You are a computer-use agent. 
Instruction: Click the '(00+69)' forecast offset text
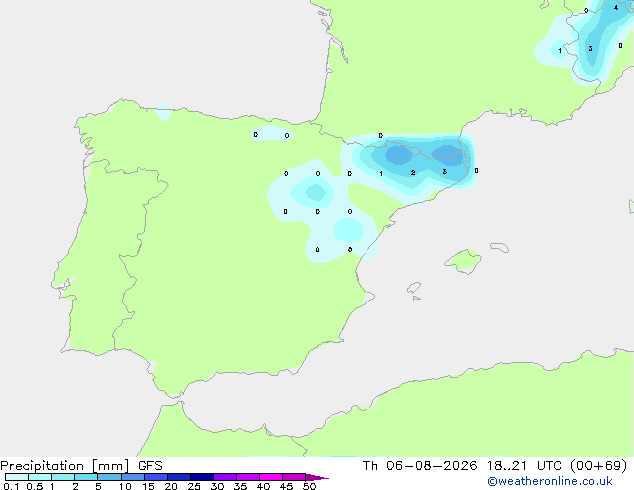[x=598, y=466]
